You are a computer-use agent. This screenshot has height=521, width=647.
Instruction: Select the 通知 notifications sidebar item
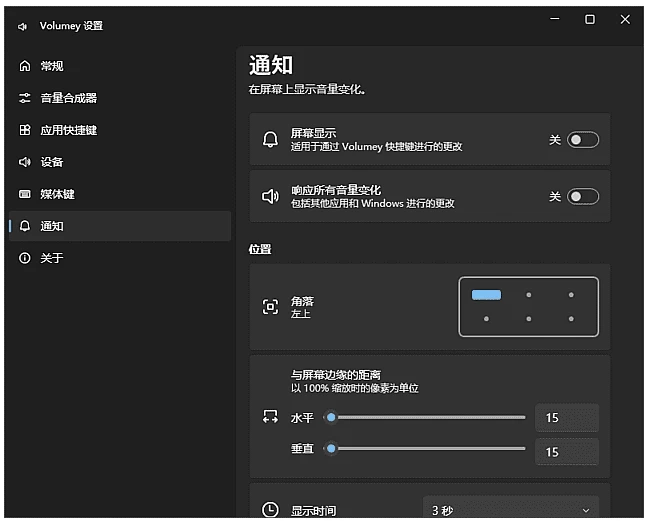coord(120,226)
